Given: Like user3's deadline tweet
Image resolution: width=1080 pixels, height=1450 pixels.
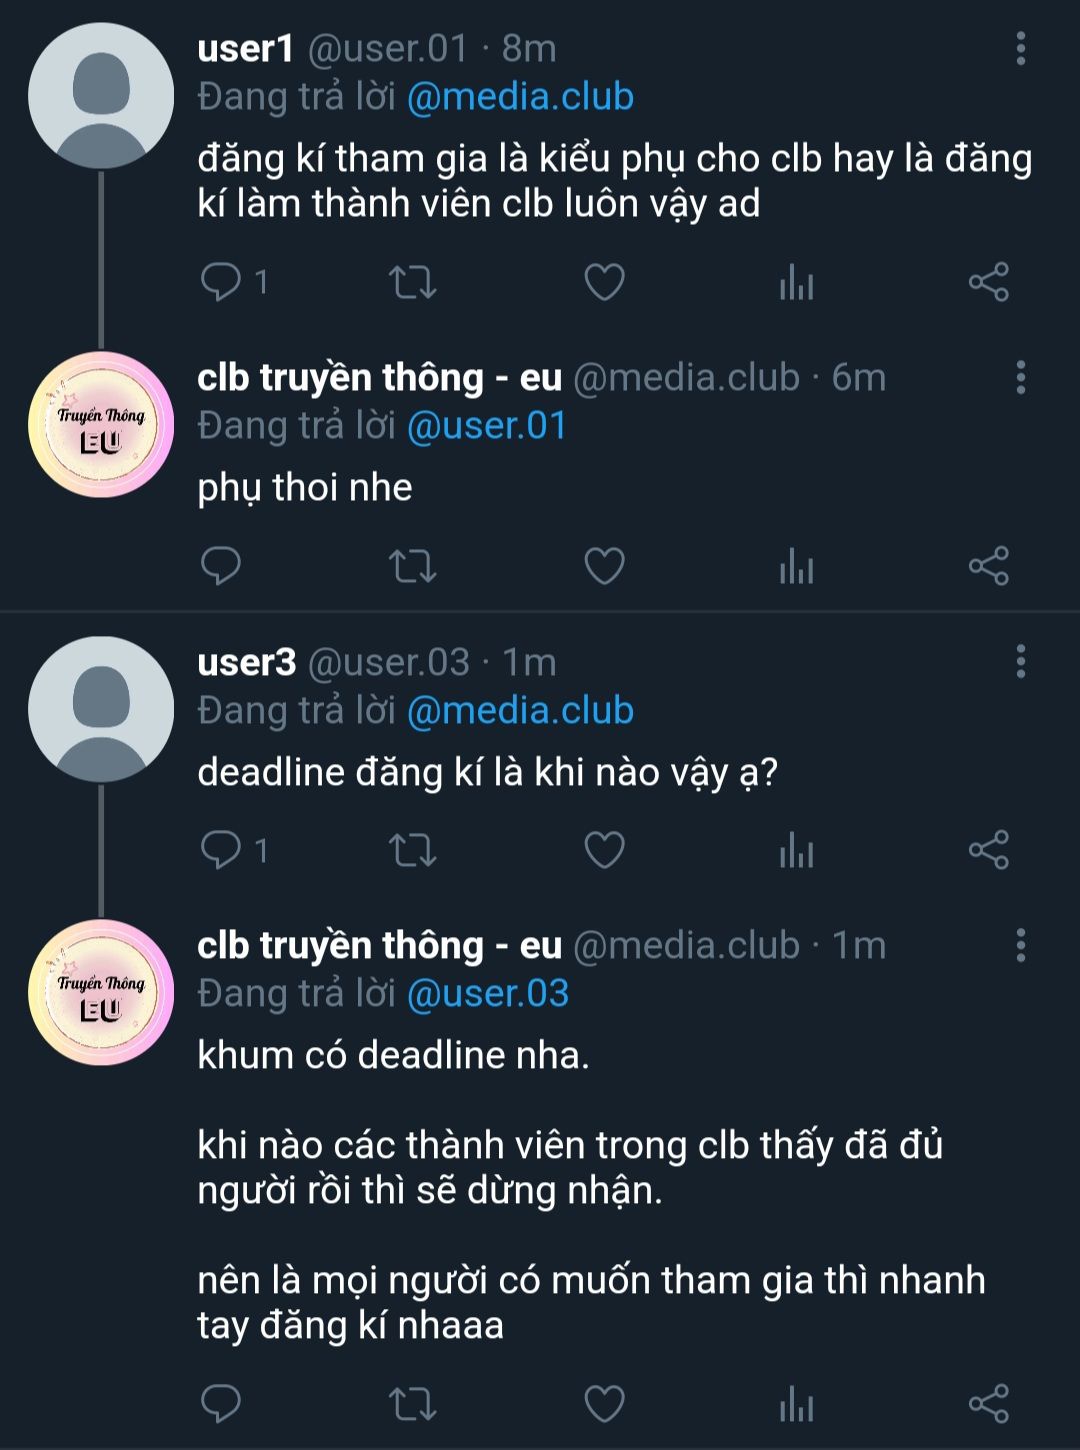Looking at the screenshot, I should (604, 850).
